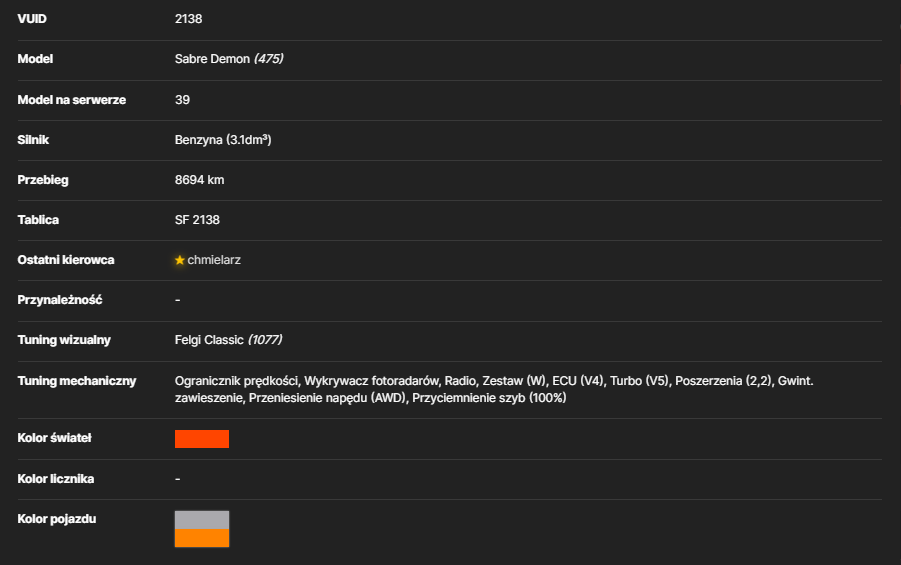
Task: Click Przyciemnienie szyb (100%) entry
Action: (489, 398)
